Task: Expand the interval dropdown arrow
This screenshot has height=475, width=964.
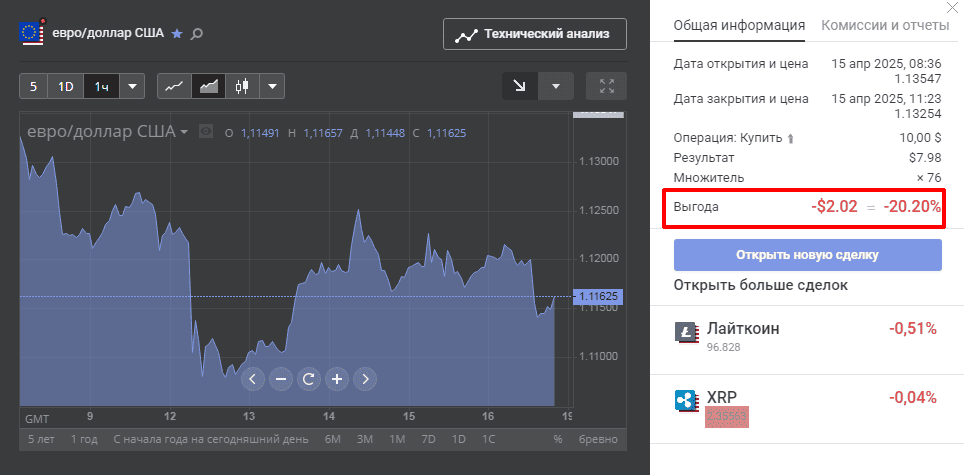Action: tap(132, 87)
